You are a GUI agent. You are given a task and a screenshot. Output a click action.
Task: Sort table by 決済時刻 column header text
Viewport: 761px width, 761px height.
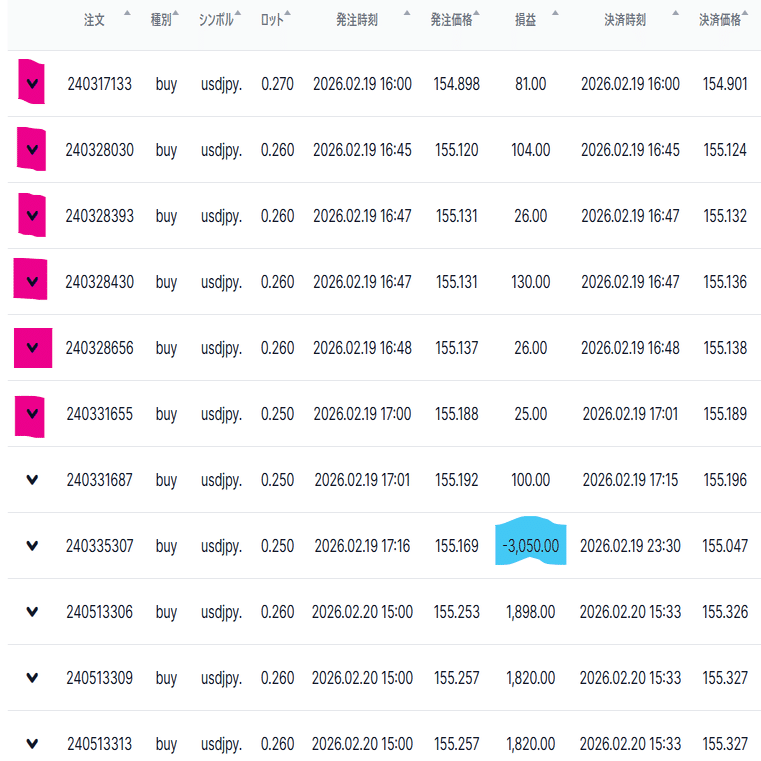tap(624, 20)
